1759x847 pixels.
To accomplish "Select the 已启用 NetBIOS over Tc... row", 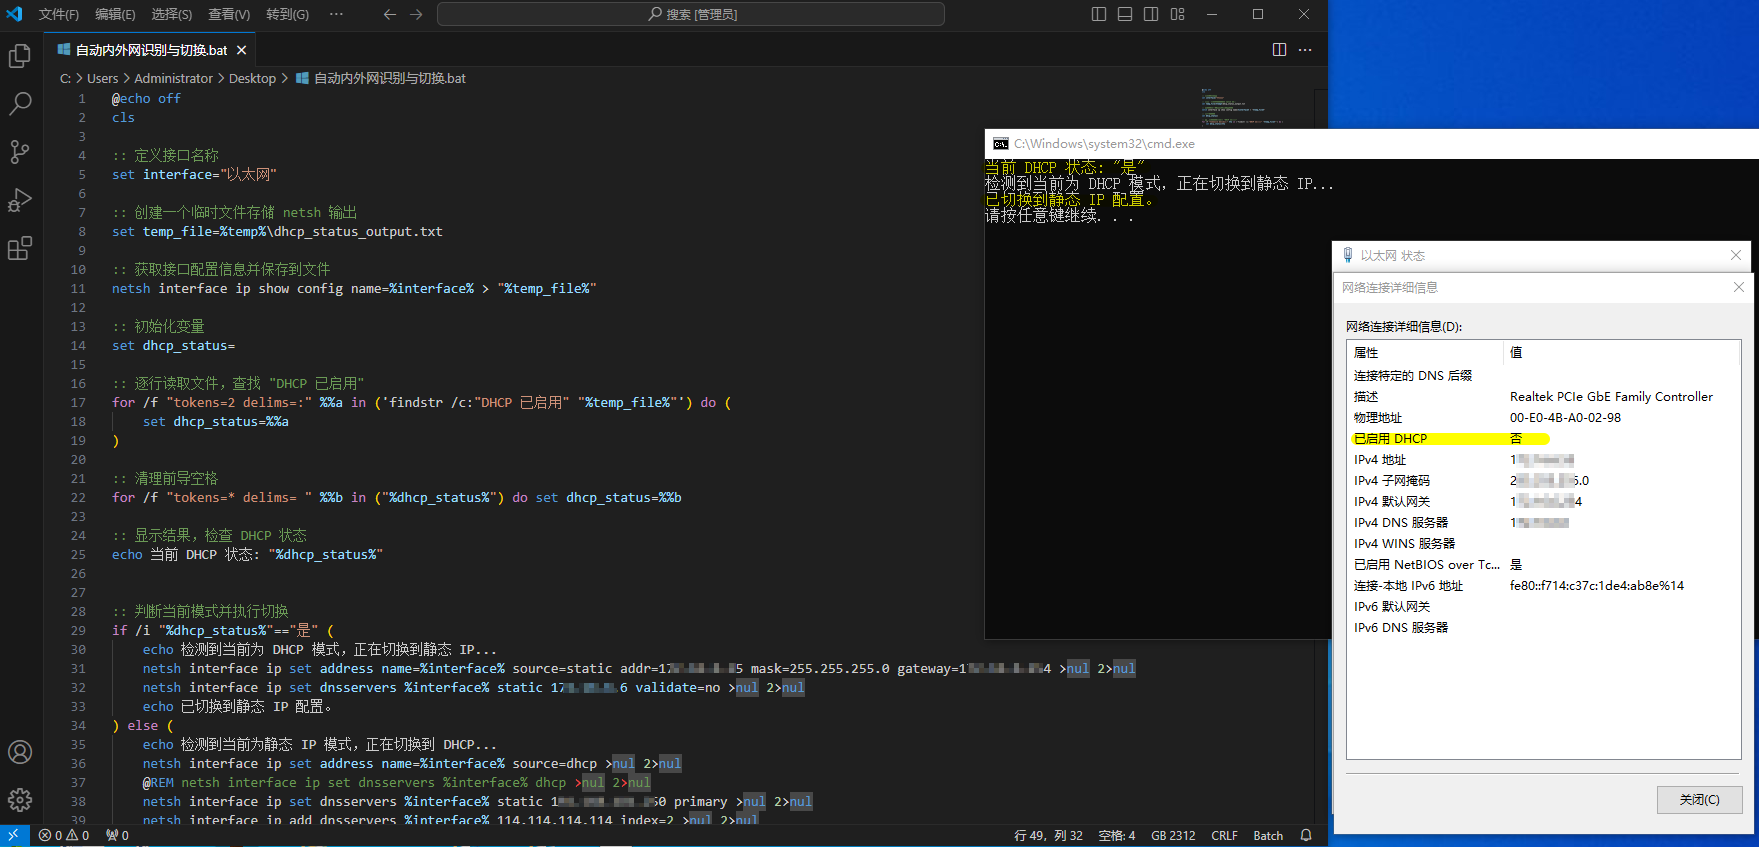I will pos(1543,564).
